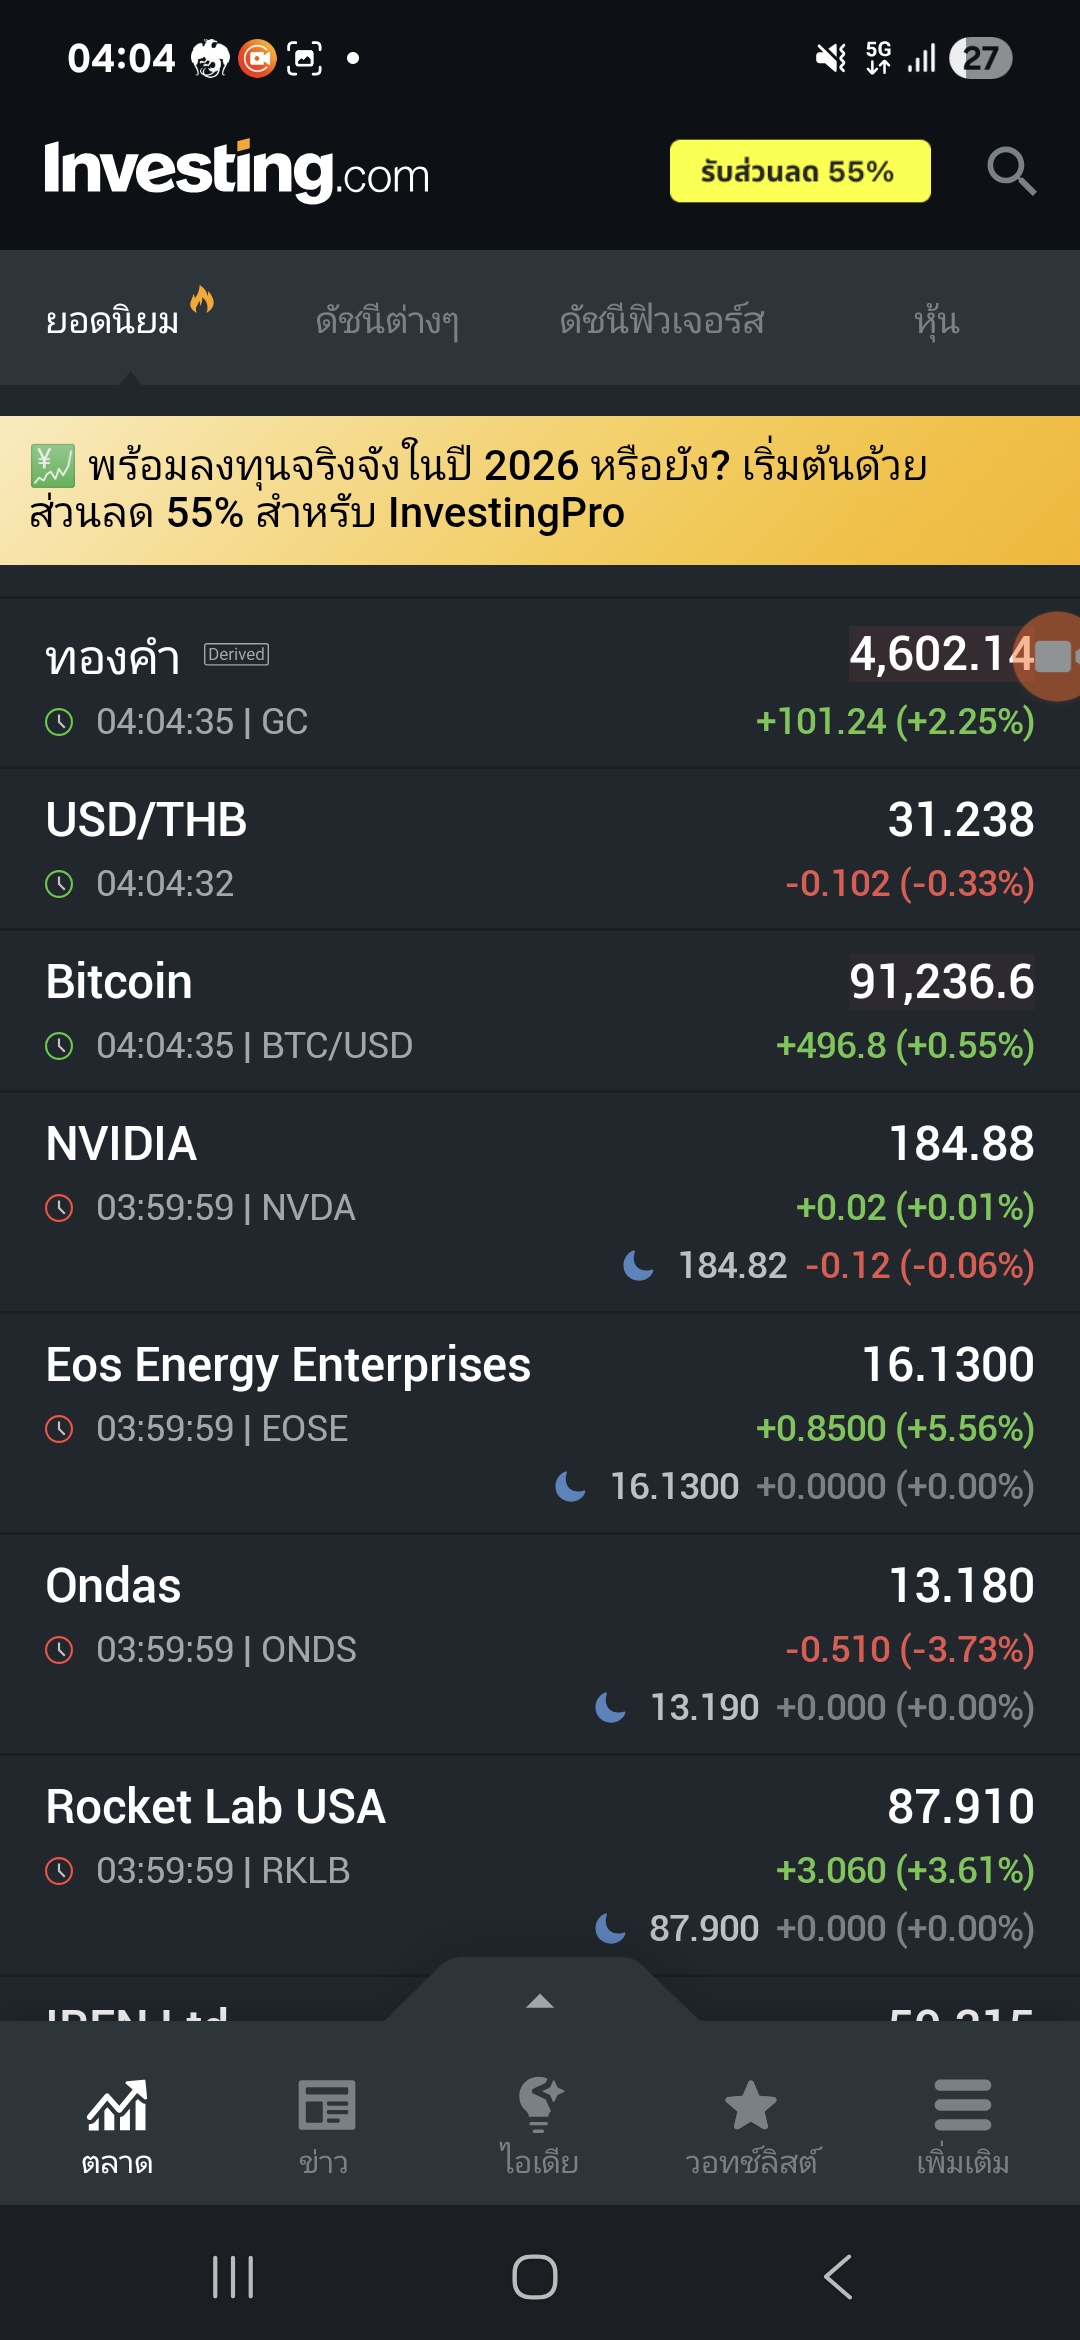
Task: Tap the search magnifier icon
Action: 1010,171
